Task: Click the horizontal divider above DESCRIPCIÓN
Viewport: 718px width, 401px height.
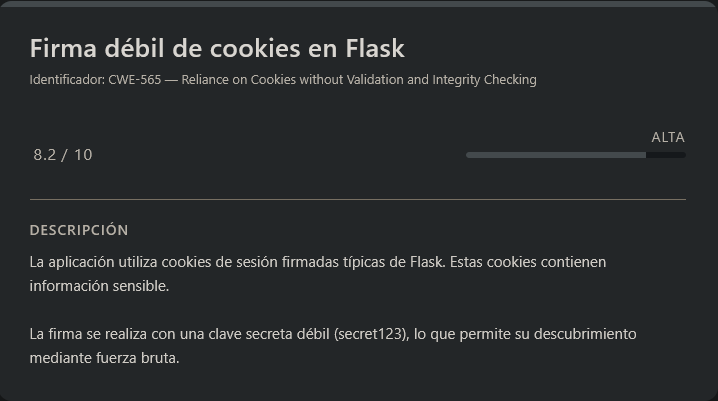Action: click(358, 199)
